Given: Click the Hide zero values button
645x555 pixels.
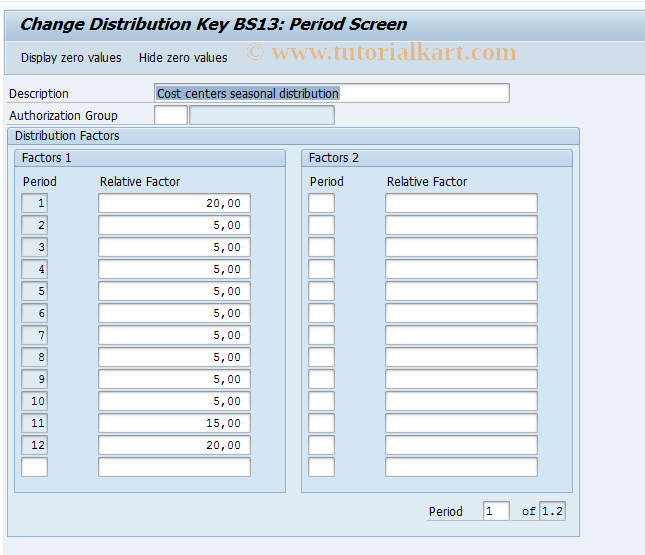Looking at the screenshot, I should click(183, 58).
